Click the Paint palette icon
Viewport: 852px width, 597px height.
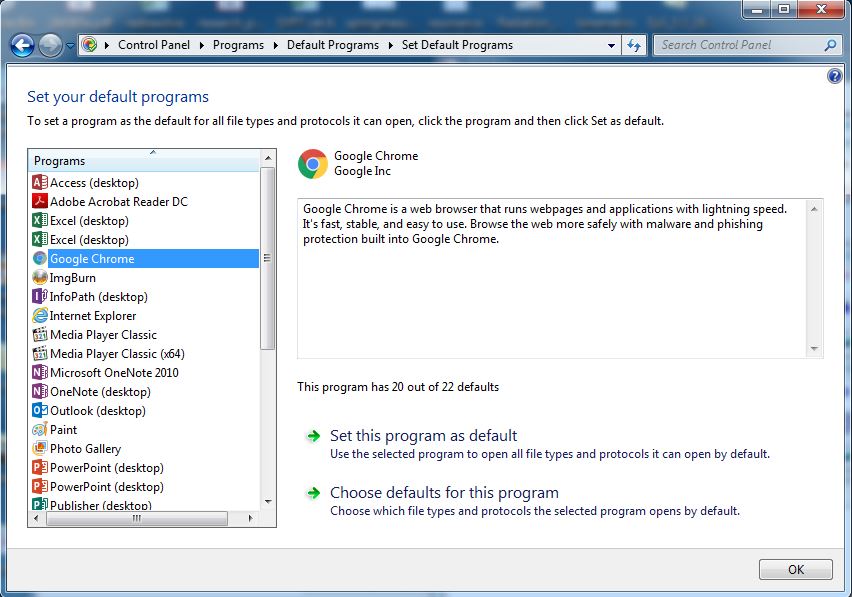pos(40,430)
